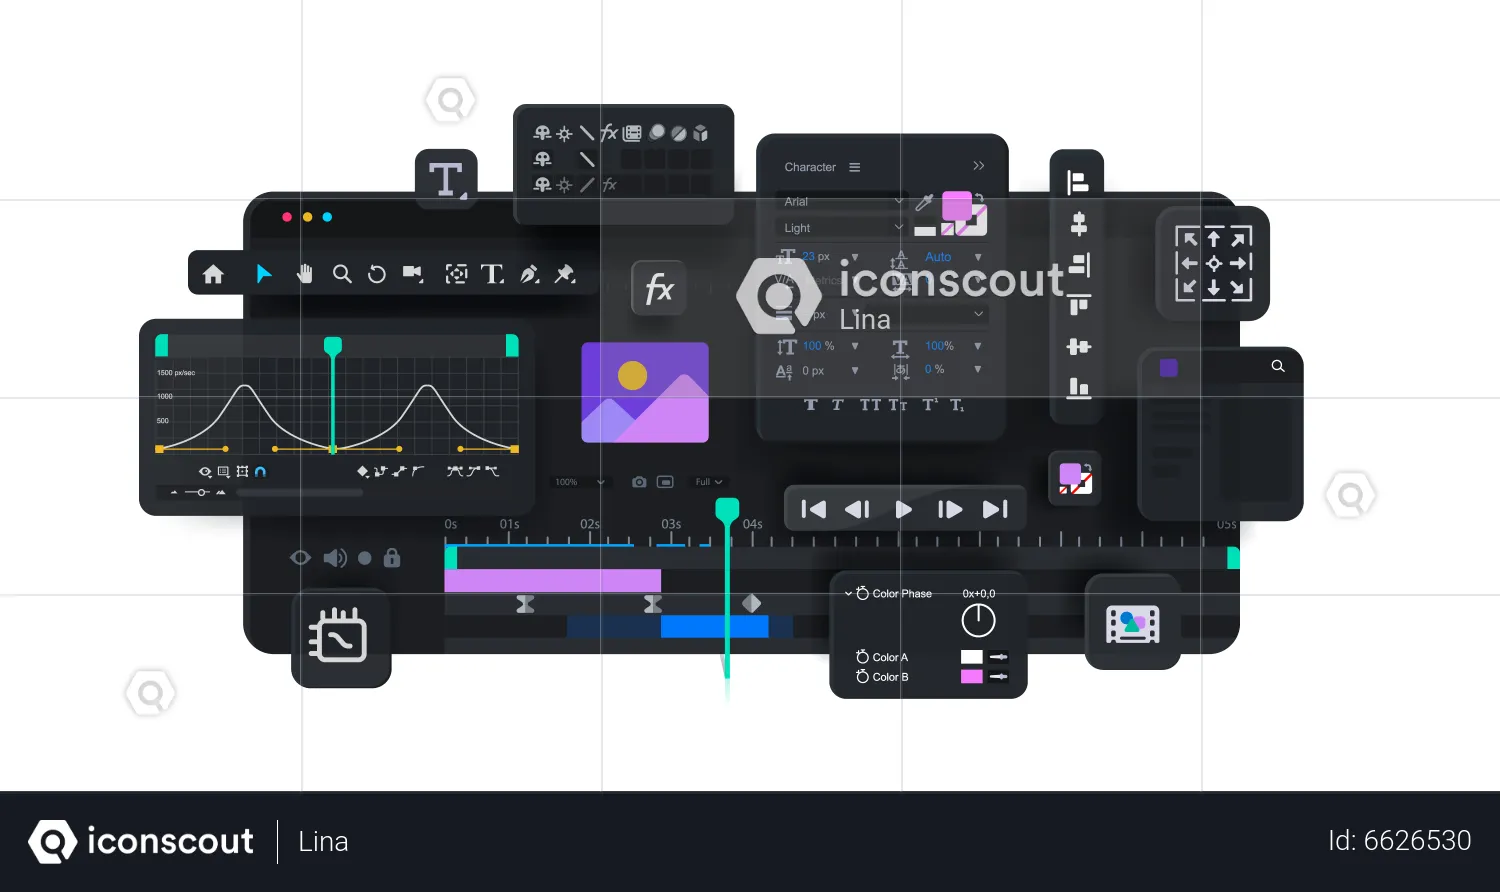This screenshot has width=1500, height=892.
Task: Jump to last frame playback button
Action: [x=995, y=509]
